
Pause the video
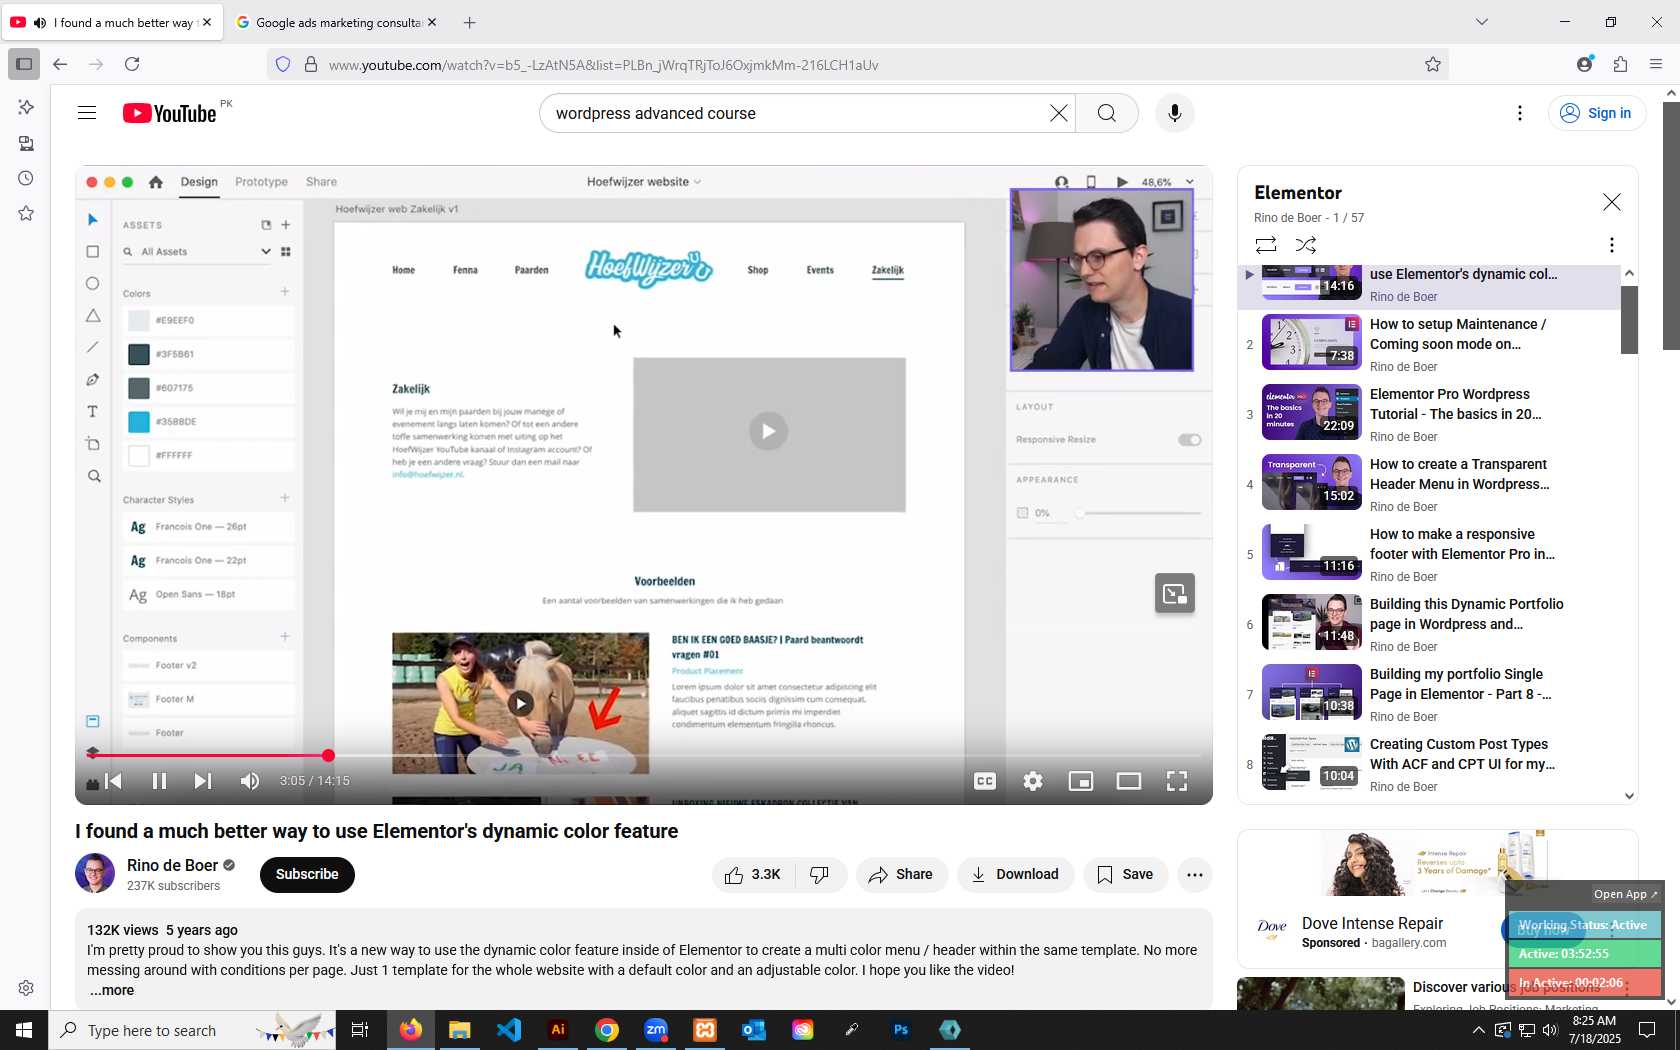click(159, 781)
